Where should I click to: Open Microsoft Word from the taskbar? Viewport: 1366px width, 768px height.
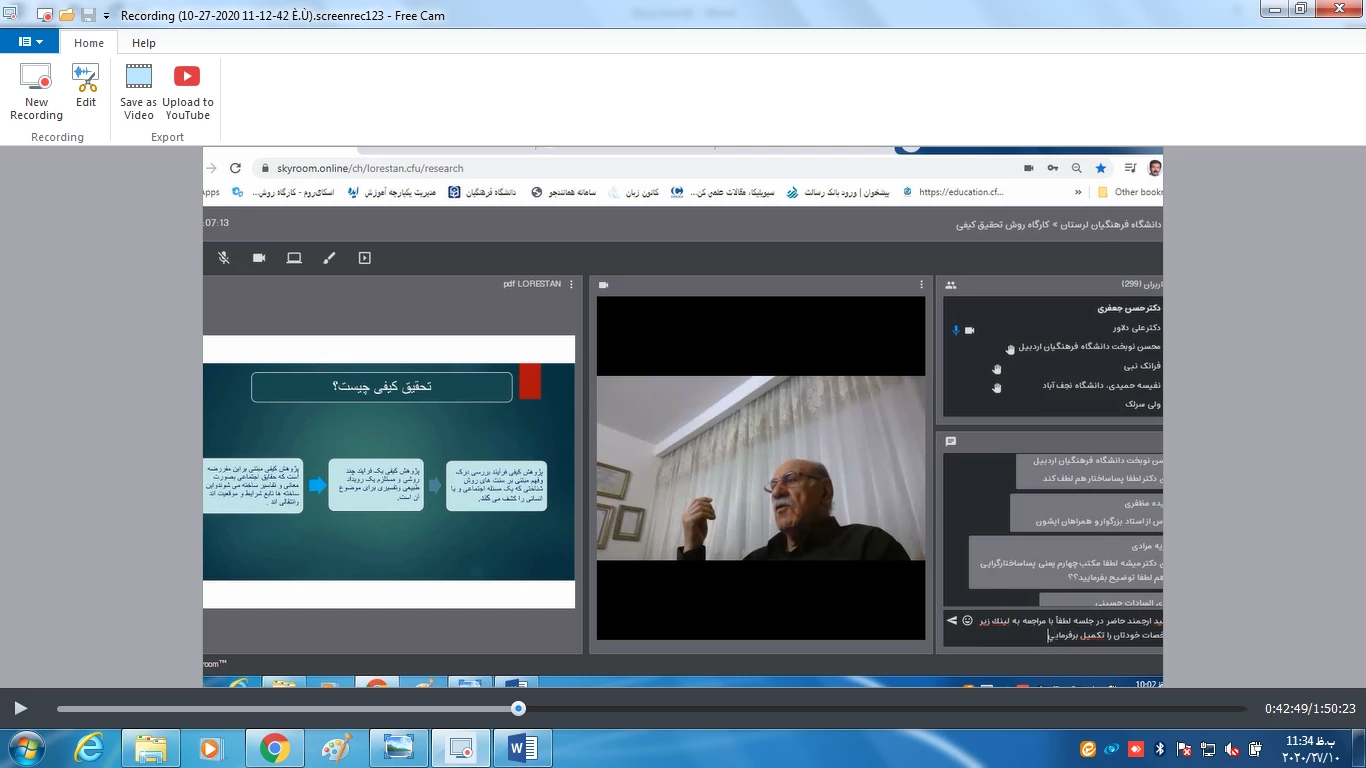[523, 748]
